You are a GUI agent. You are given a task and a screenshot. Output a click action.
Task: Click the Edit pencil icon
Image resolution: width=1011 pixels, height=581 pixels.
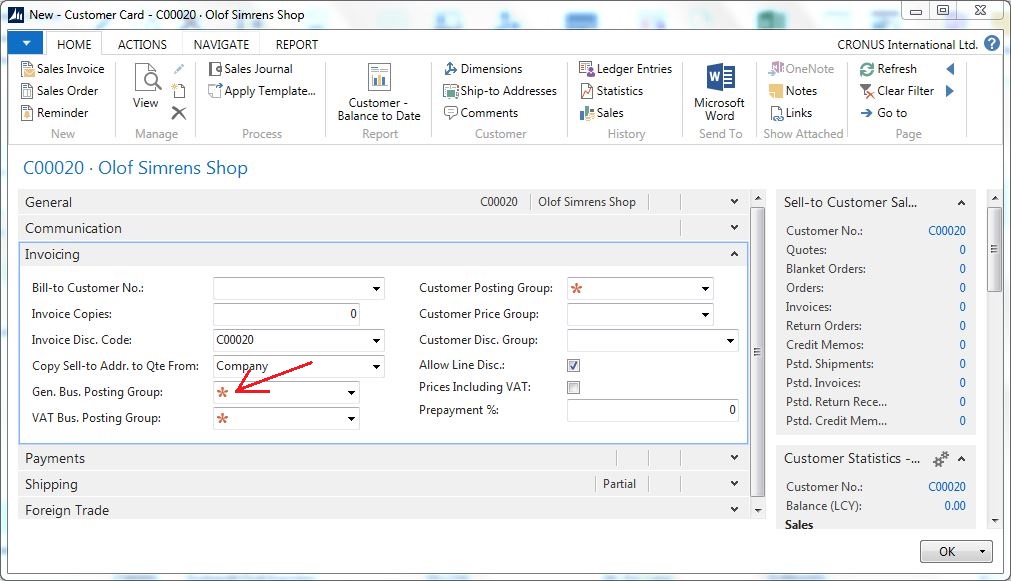pyautogui.click(x=179, y=69)
